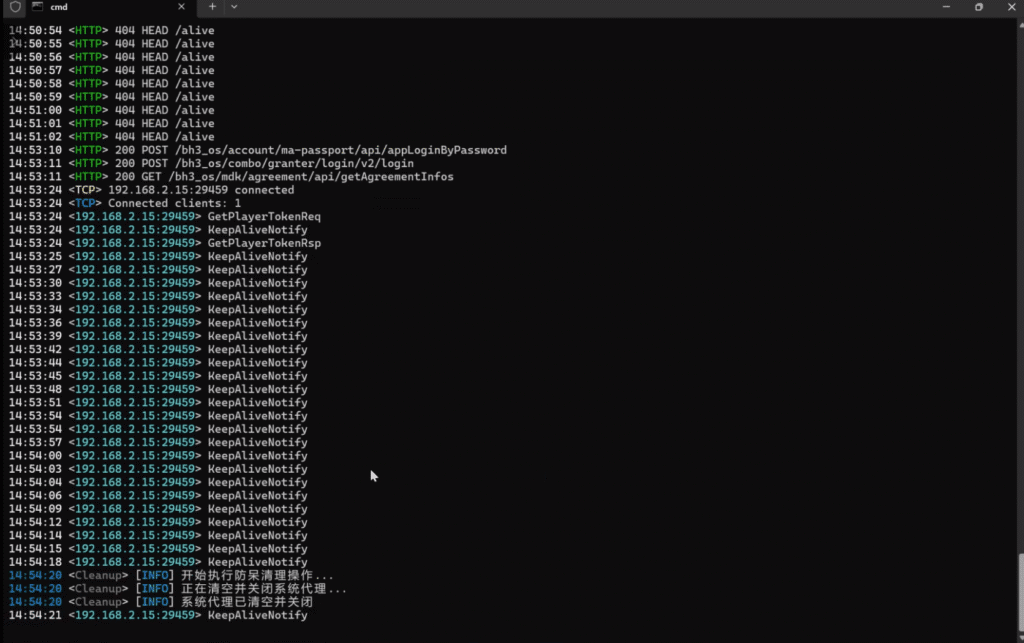Open a new terminal tab
Screen dimensions: 1024x643
pos(212,7)
